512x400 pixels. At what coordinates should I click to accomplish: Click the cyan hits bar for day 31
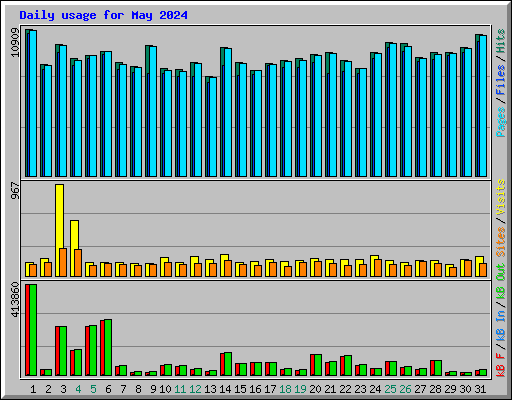(x=483, y=106)
